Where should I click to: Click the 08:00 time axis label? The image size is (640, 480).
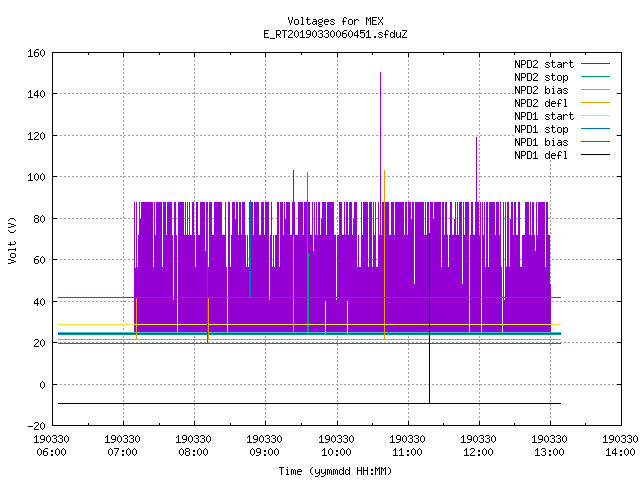(x=193, y=453)
